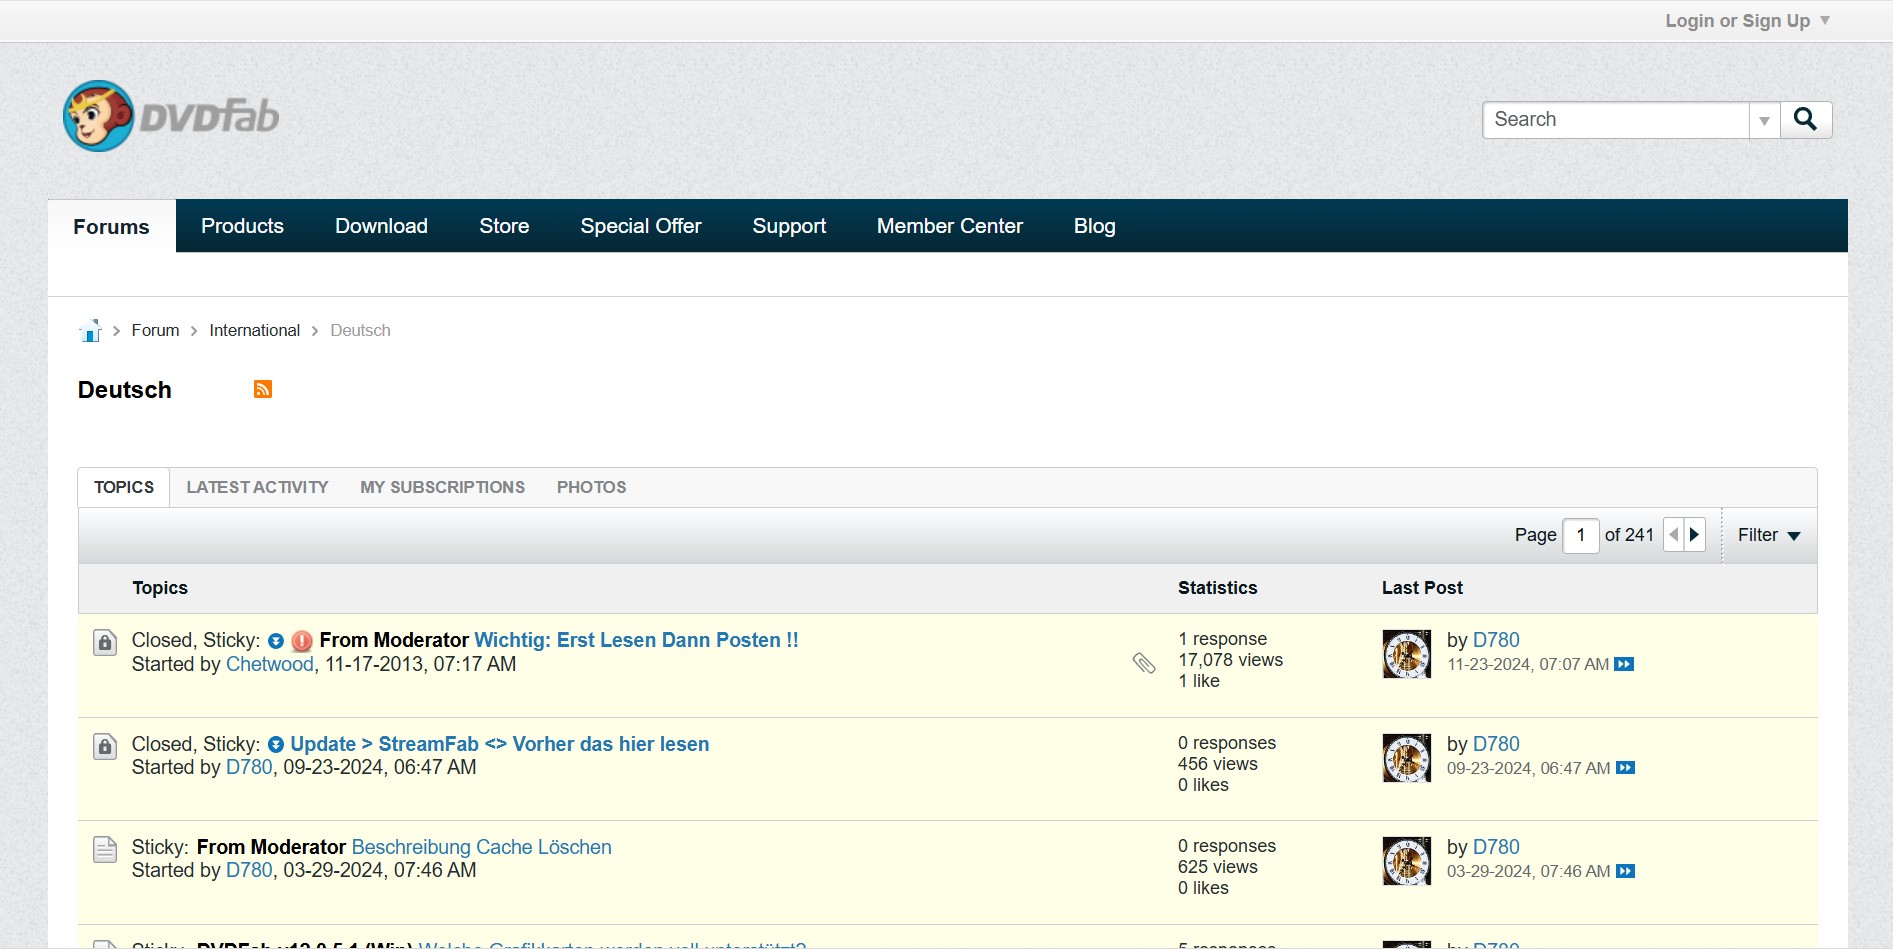Image resolution: width=1893 pixels, height=949 pixels.
Task: Open D780 last post link dated 11-23-2024
Action: 1496,640
